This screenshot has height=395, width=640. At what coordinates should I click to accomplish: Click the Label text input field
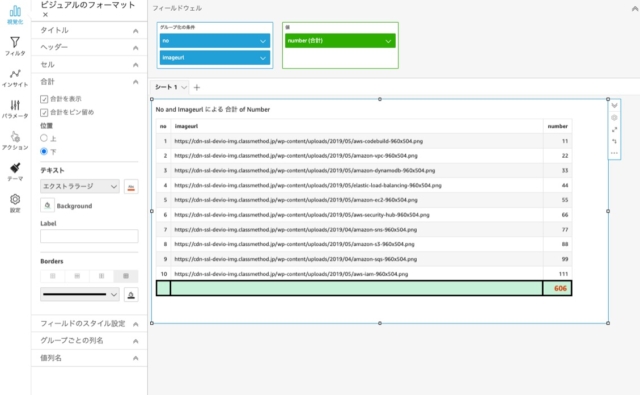(89, 236)
